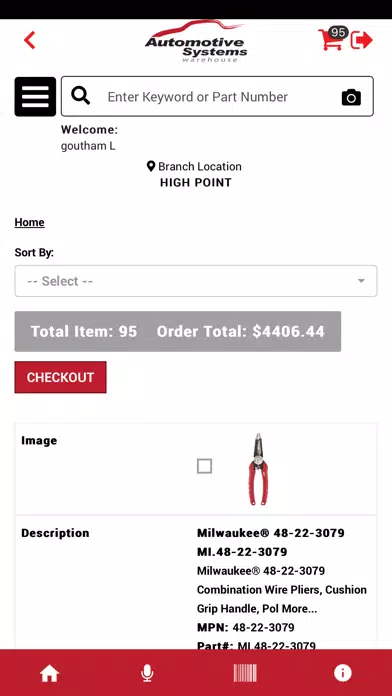This screenshot has height=696, width=392.
Task: Open the shopping cart with 95 items
Action: click(333, 39)
